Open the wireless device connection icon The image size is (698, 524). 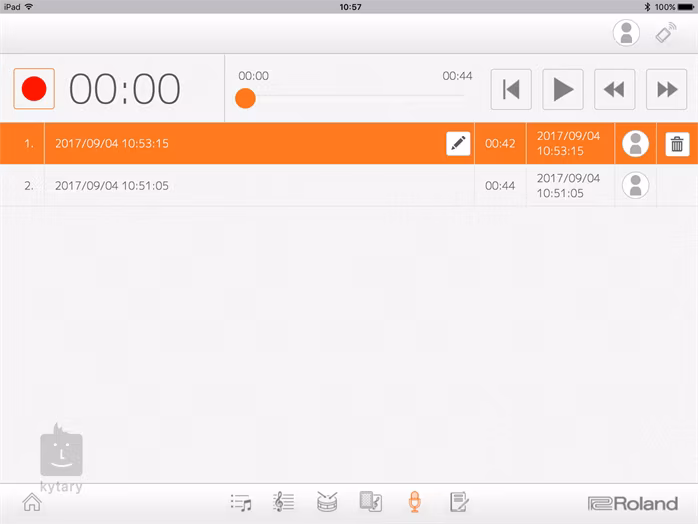coord(666,33)
